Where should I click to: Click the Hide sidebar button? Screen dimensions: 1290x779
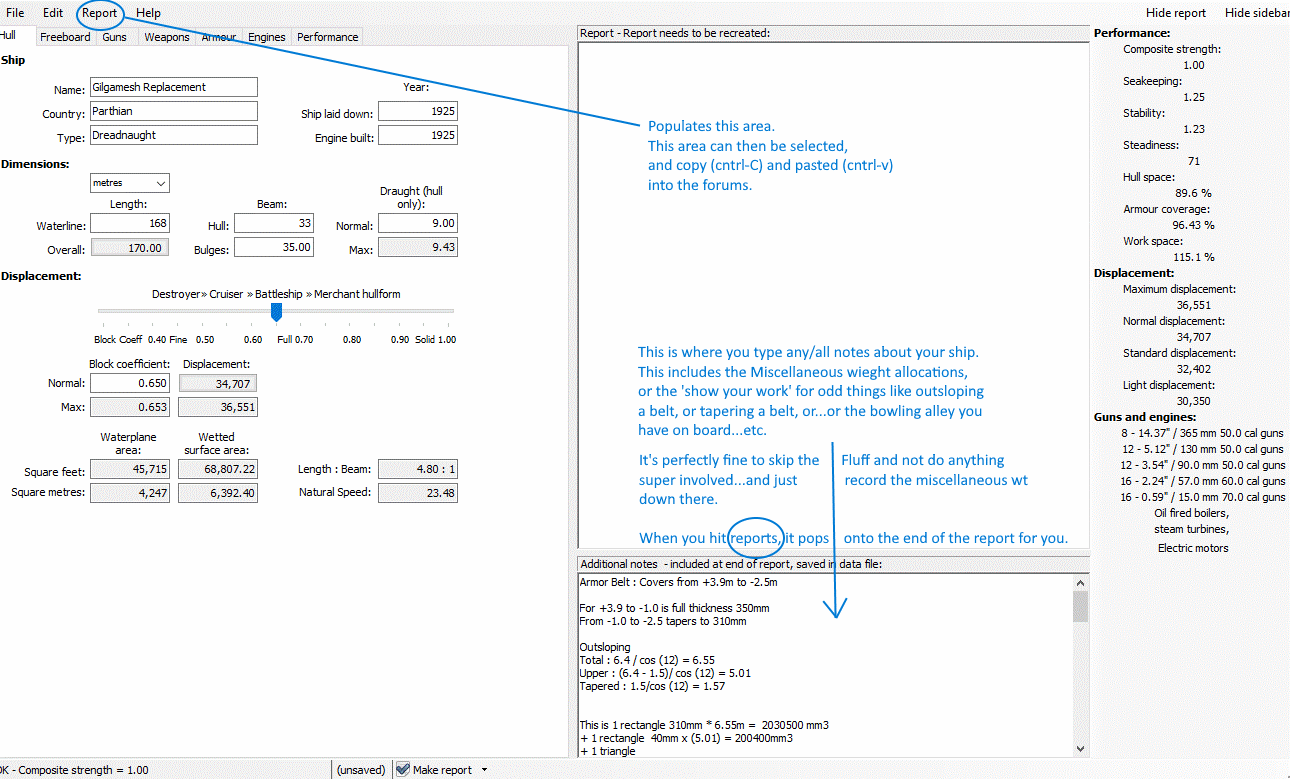click(1256, 12)
